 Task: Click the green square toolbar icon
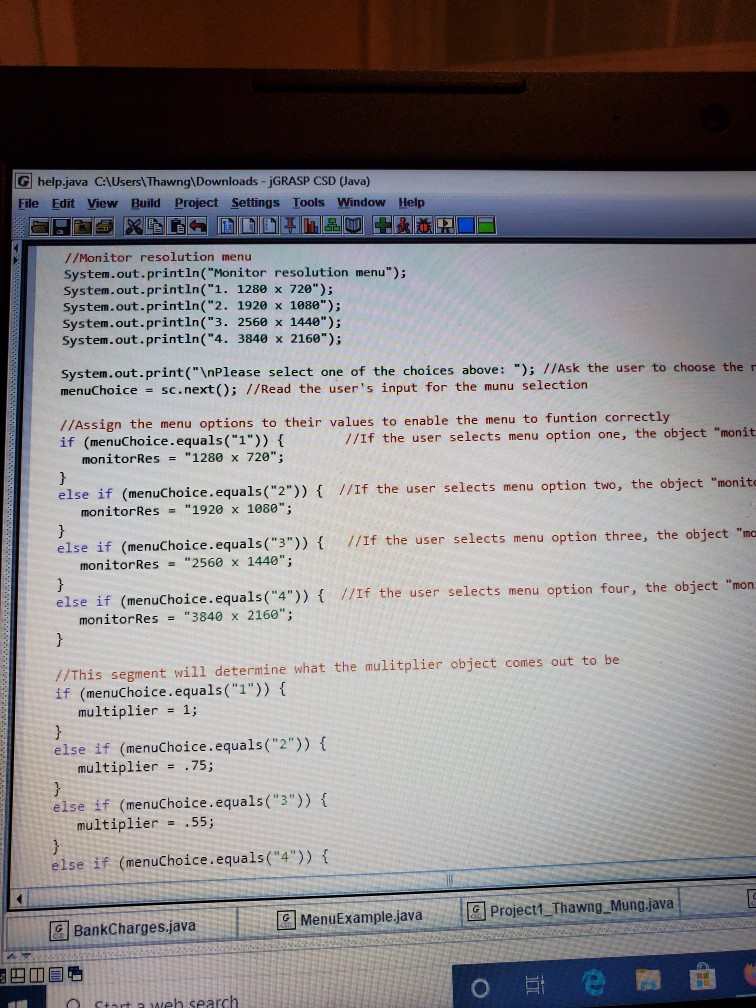[486, 226]
